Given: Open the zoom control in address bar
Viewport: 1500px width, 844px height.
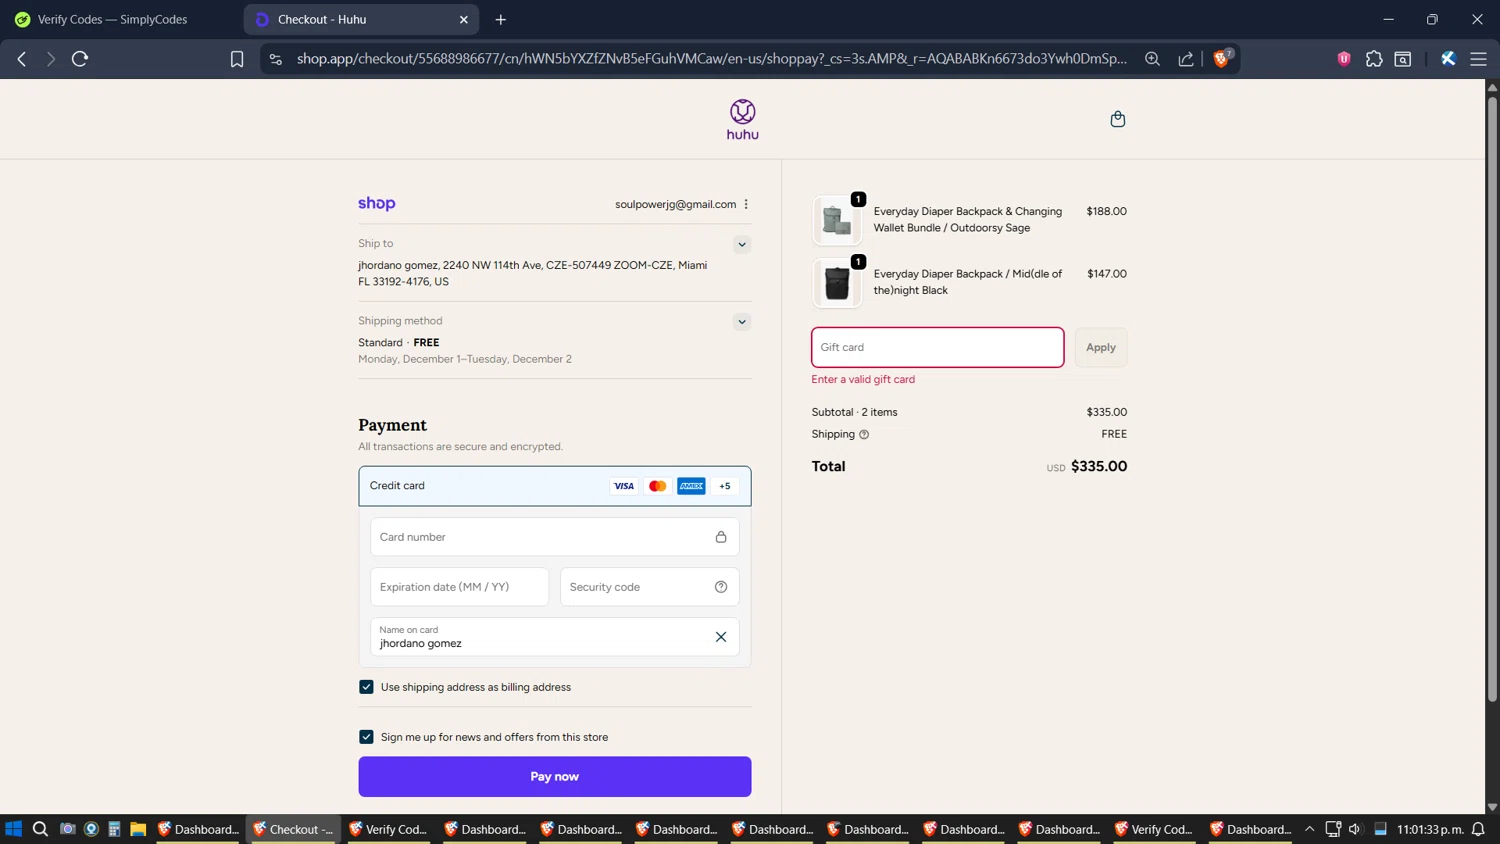Looking at the screenshot, I should pos(1153,59).
